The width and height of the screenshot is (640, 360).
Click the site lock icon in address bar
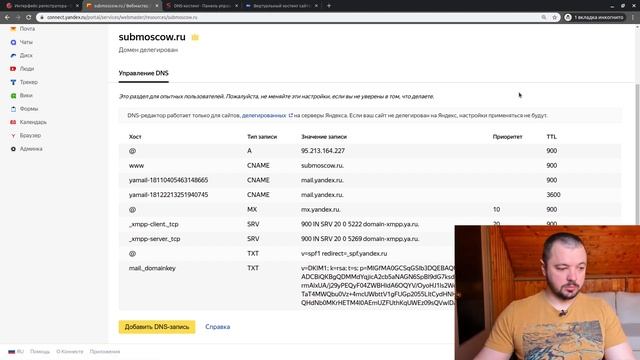[x=42, y=17]
